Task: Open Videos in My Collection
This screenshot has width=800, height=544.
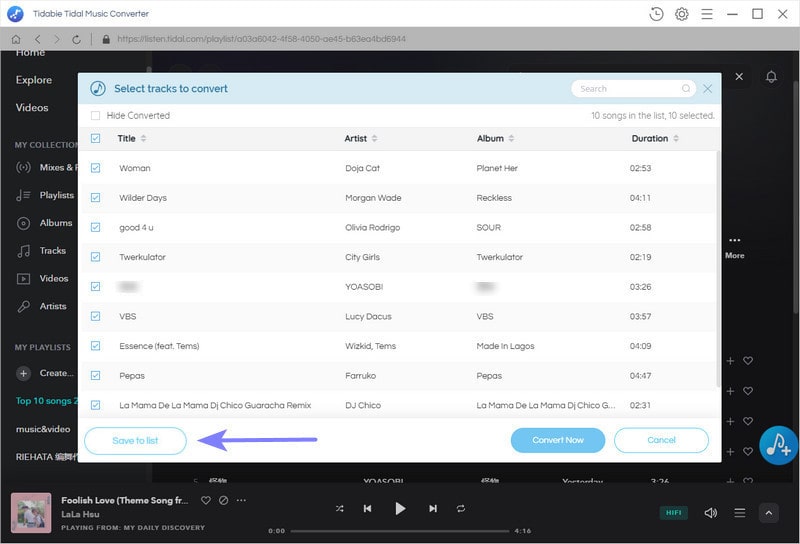Action: coord(42,278)
